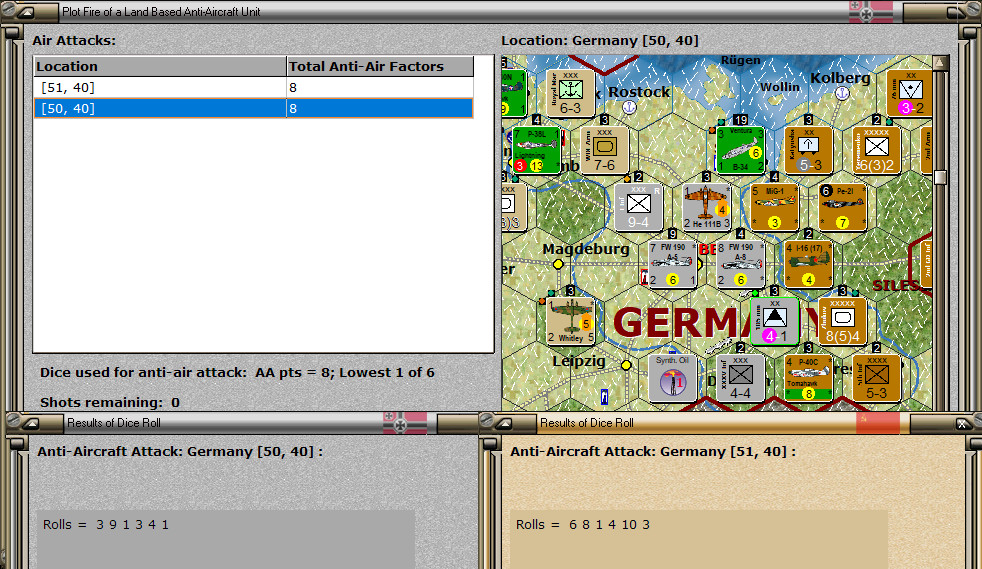Select the Whitley bomber unit
Screen dimensions: 982x569
(570, 321)
